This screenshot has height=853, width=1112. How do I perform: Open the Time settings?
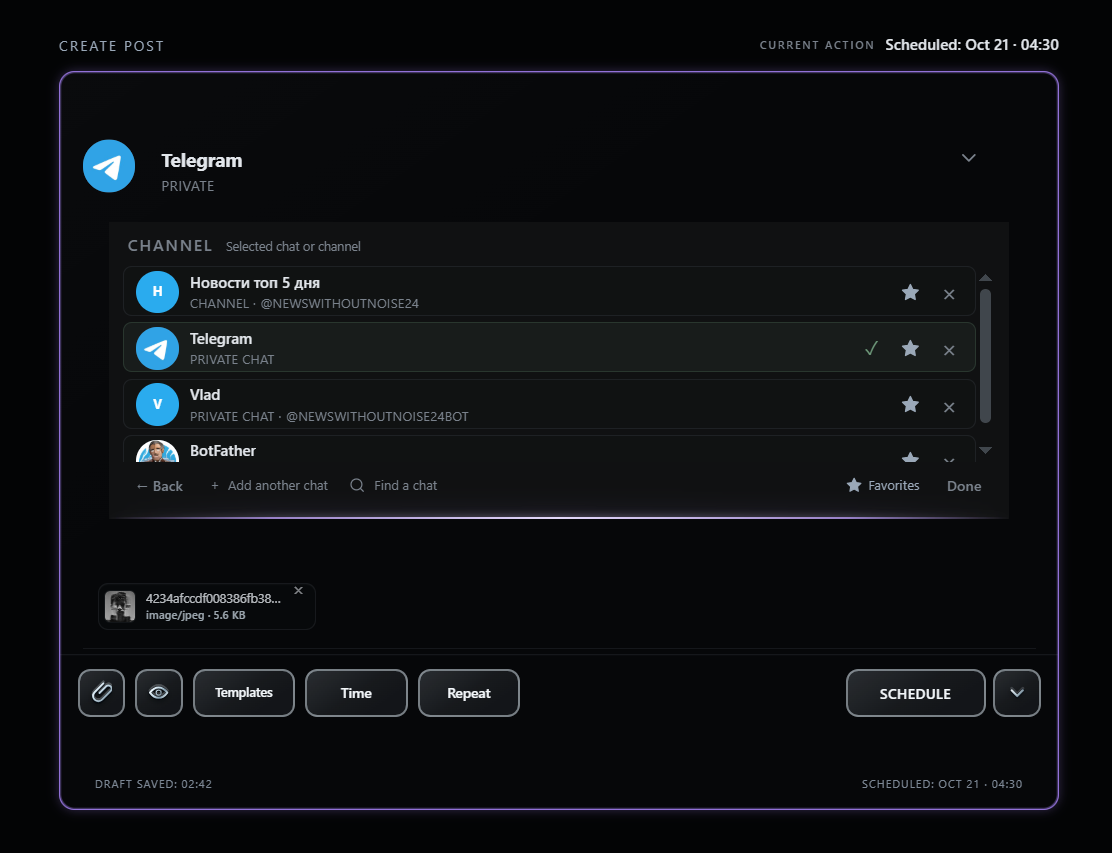[x=356, y=693]
